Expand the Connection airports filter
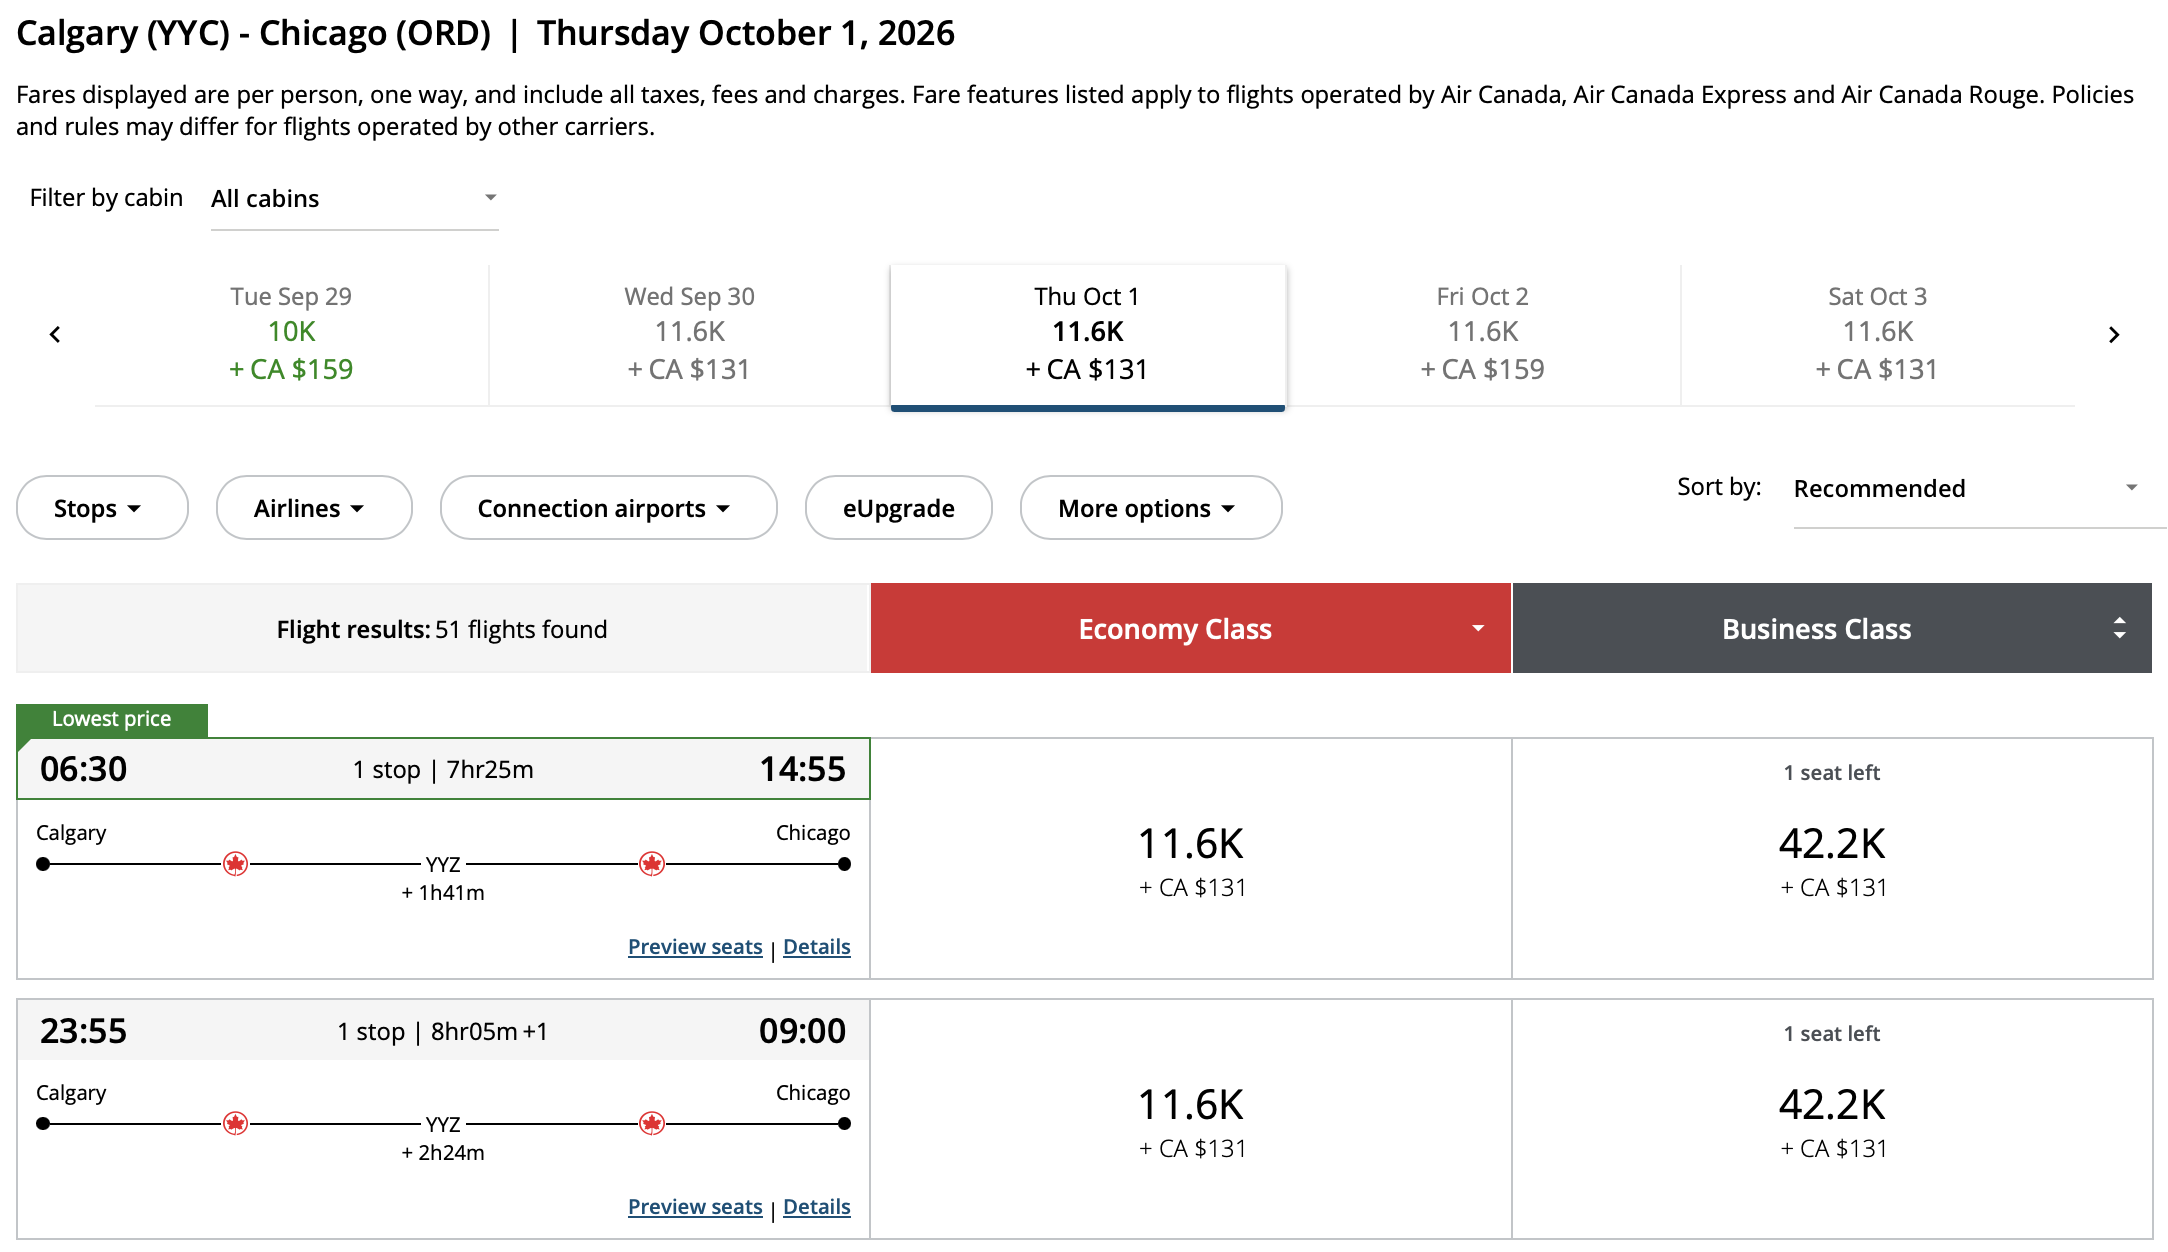2168x1252 pixels. [608, 508]
